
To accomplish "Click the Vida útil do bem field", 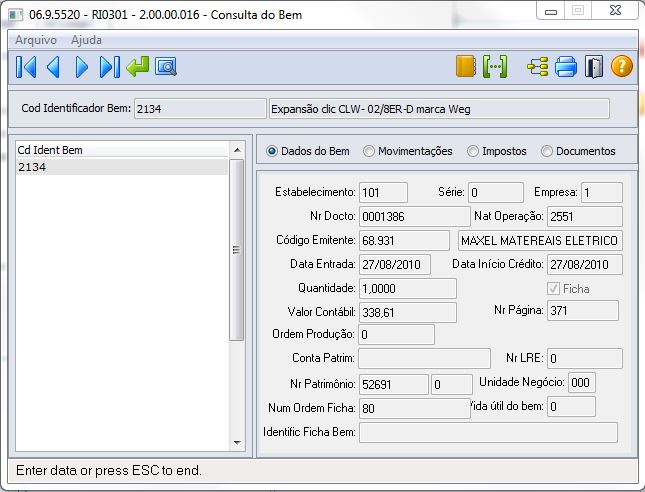I will click(x=571, y=406).
